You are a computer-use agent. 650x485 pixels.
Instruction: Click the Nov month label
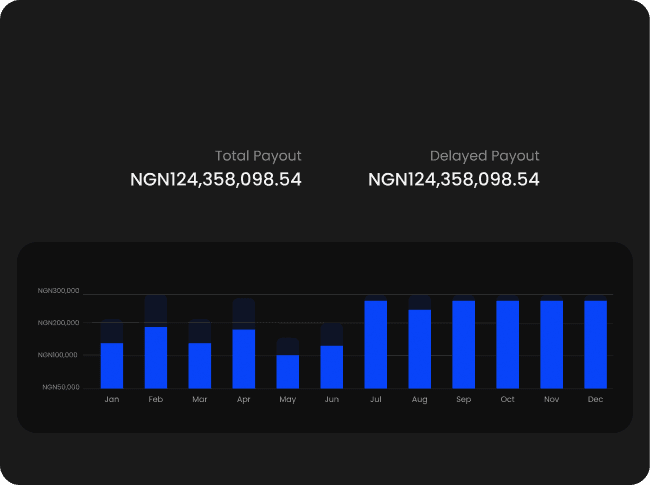[551, 399]
